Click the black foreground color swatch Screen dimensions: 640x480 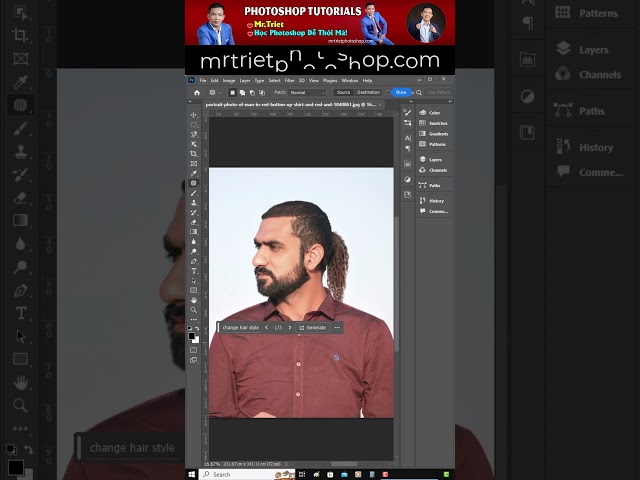point(191,336)
